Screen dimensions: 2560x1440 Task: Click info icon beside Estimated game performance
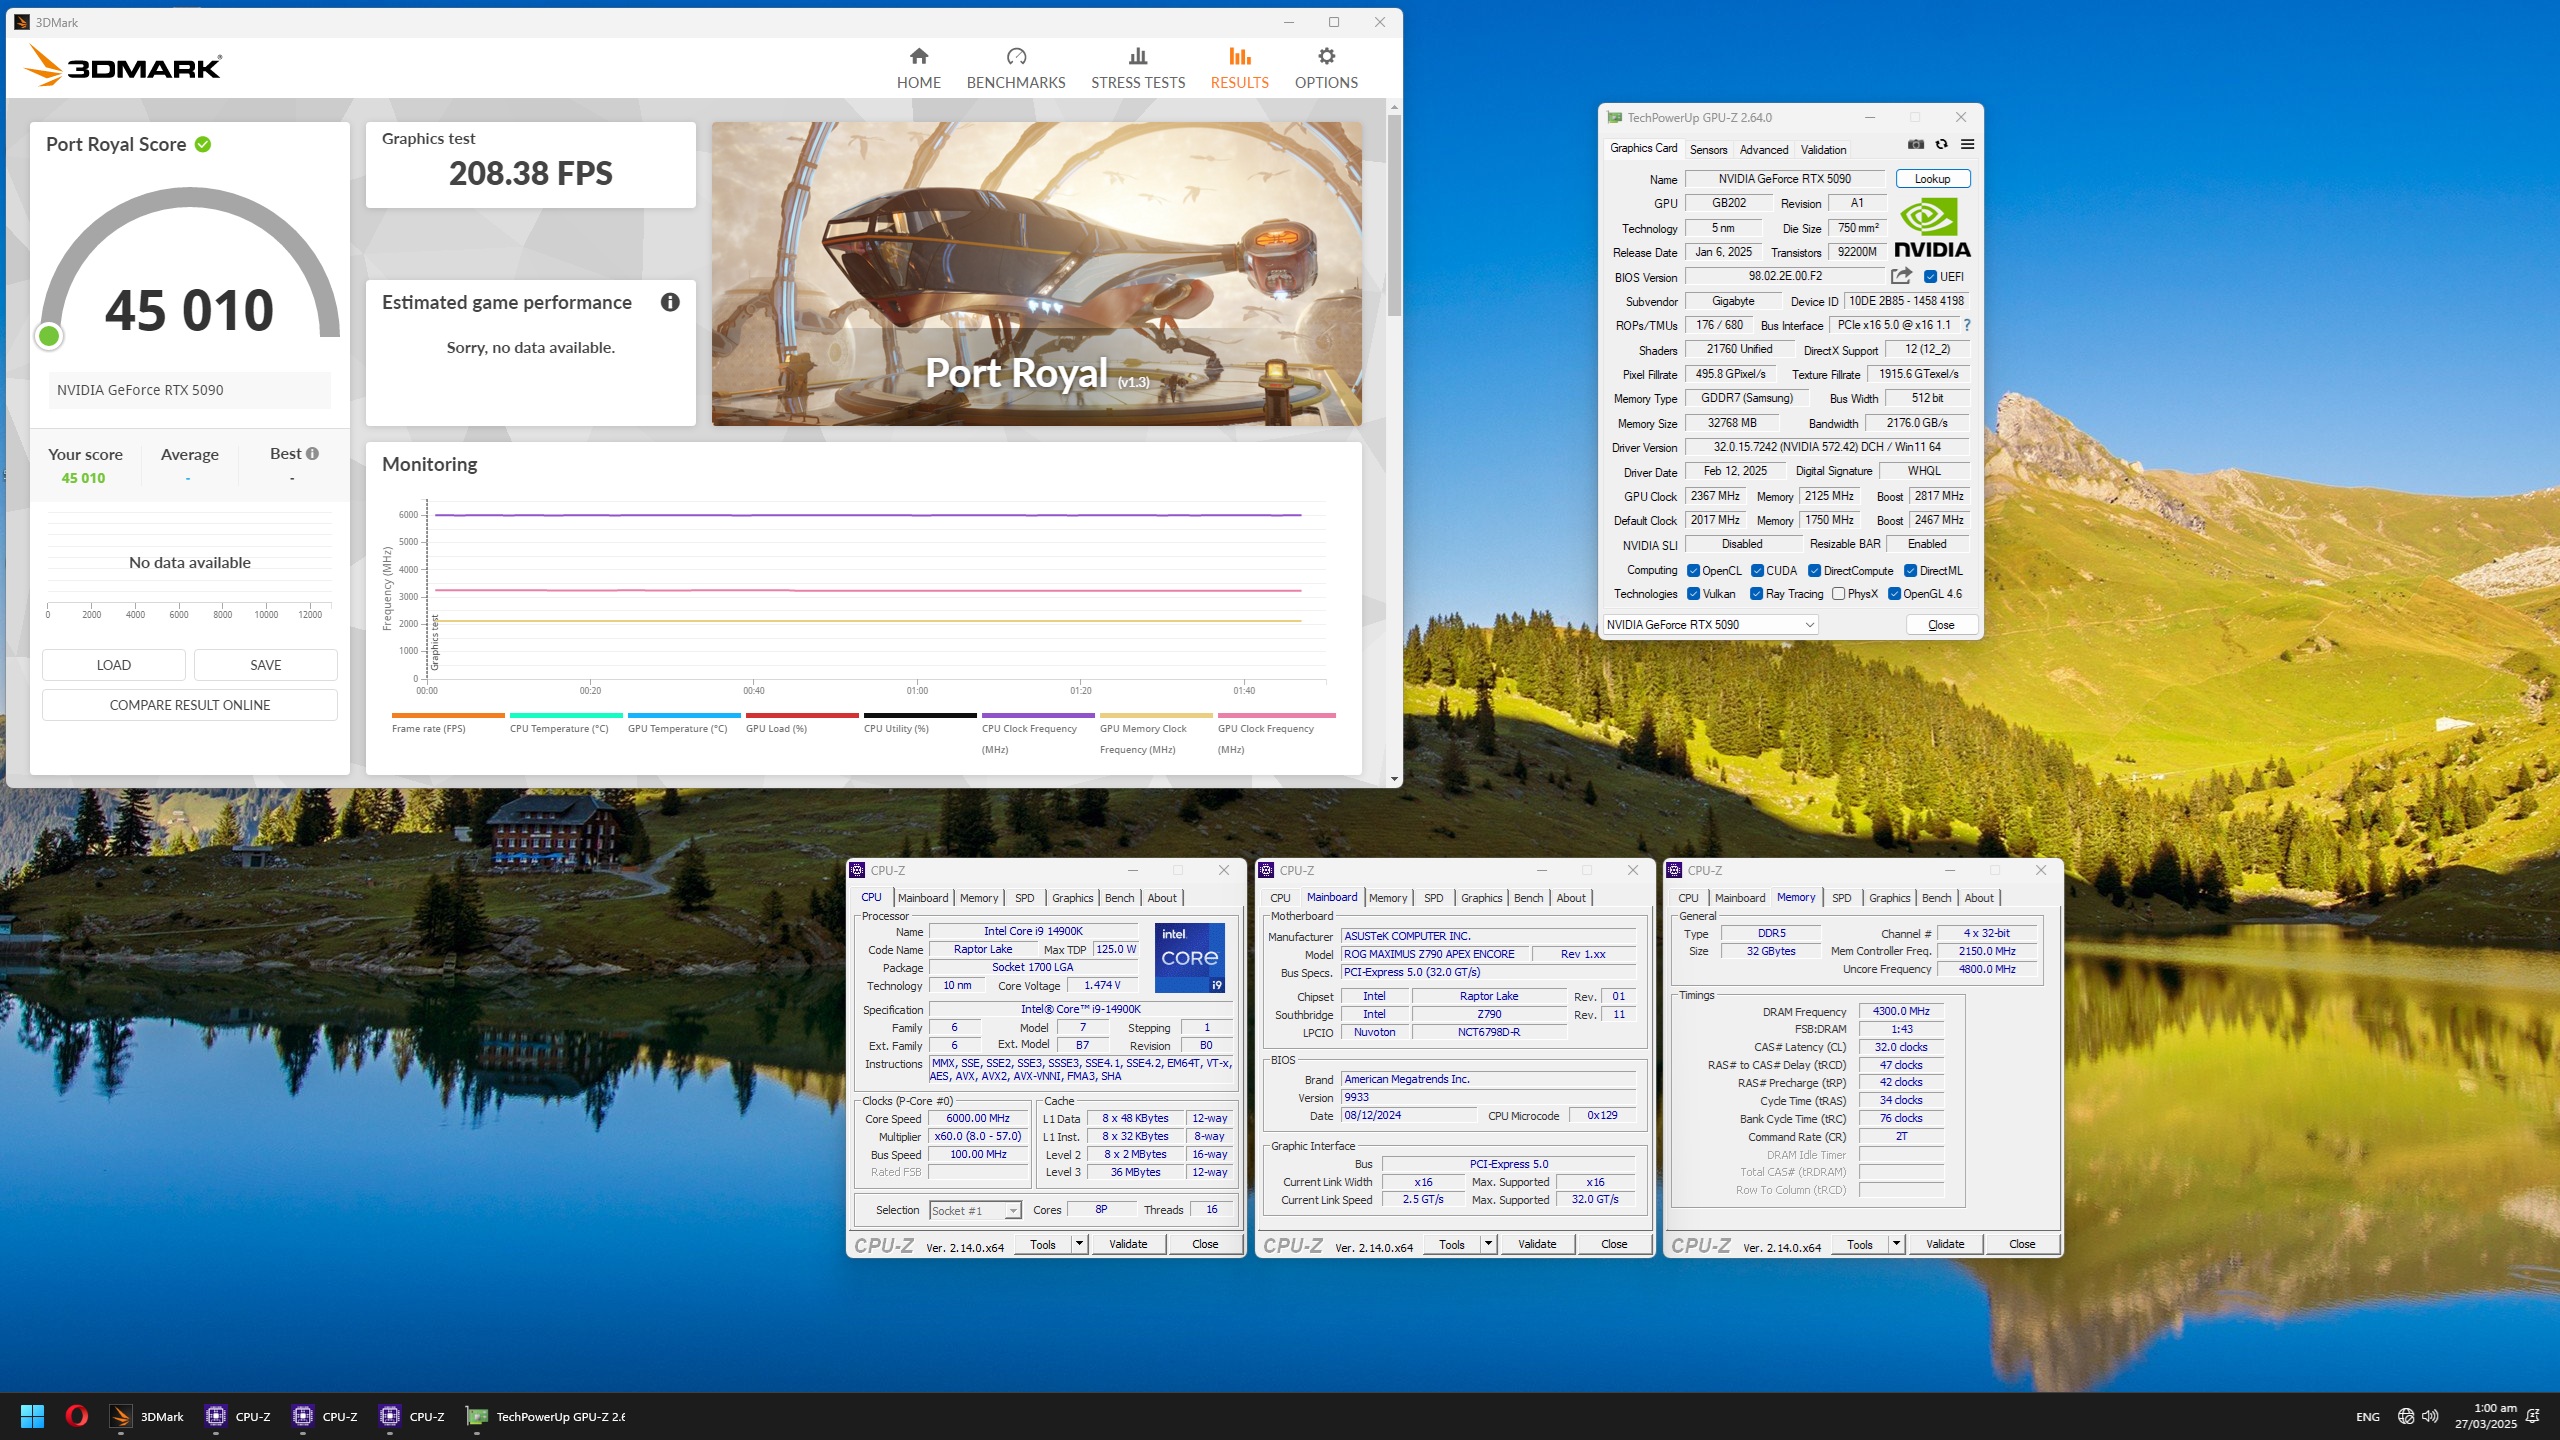point(670,302)
